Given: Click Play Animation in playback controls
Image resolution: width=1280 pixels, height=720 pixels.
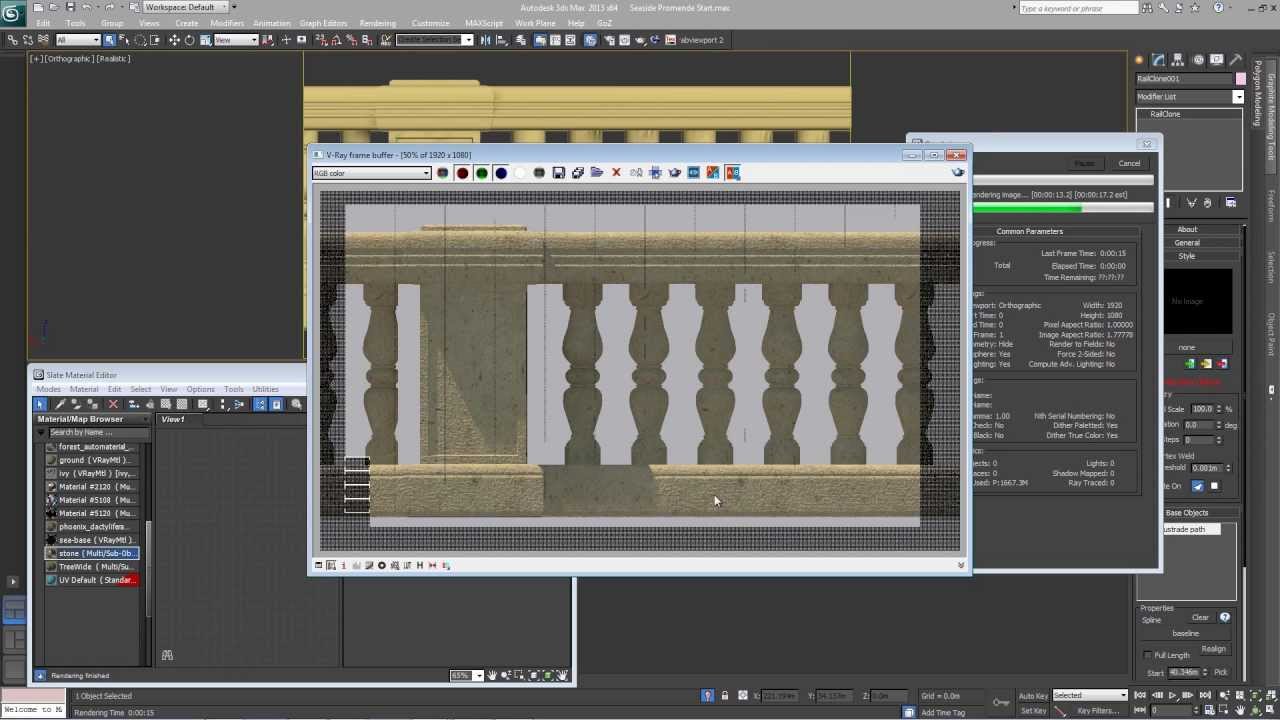Looking at the screenshot, I should tap(1170, 695).
